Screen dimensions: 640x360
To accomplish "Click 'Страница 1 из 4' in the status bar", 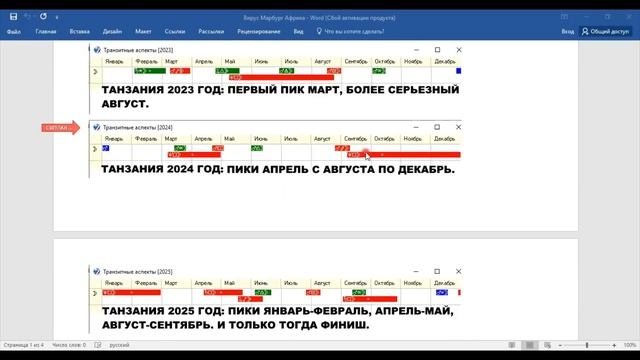I will click(x=24, y=345).
